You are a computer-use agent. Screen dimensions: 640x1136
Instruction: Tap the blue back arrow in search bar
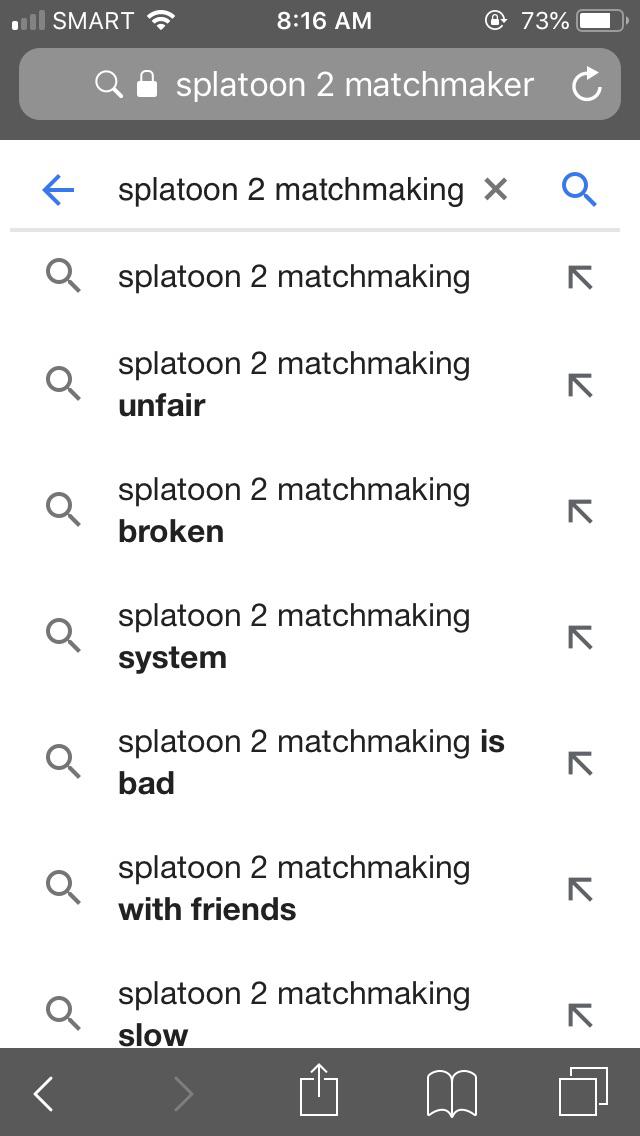click(x=59, y=189)
